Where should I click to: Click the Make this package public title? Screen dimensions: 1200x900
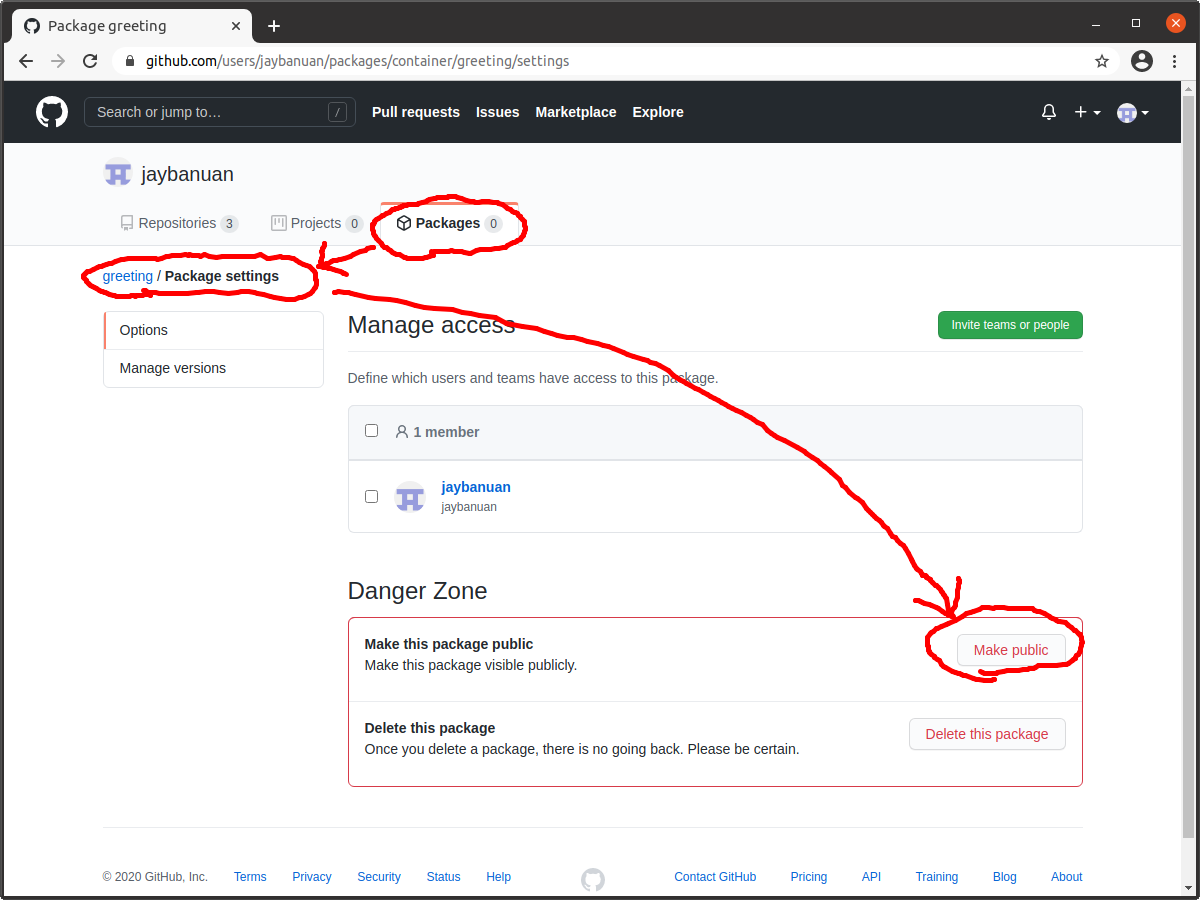(x=449, y=644)
